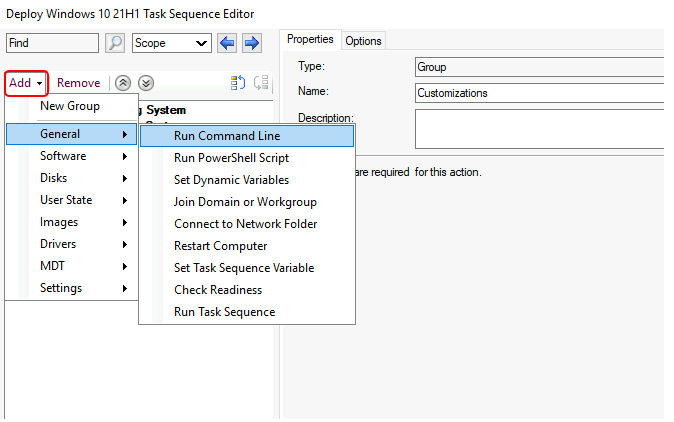
Task: Click the Description text area
Action: (x=539, y=129)
